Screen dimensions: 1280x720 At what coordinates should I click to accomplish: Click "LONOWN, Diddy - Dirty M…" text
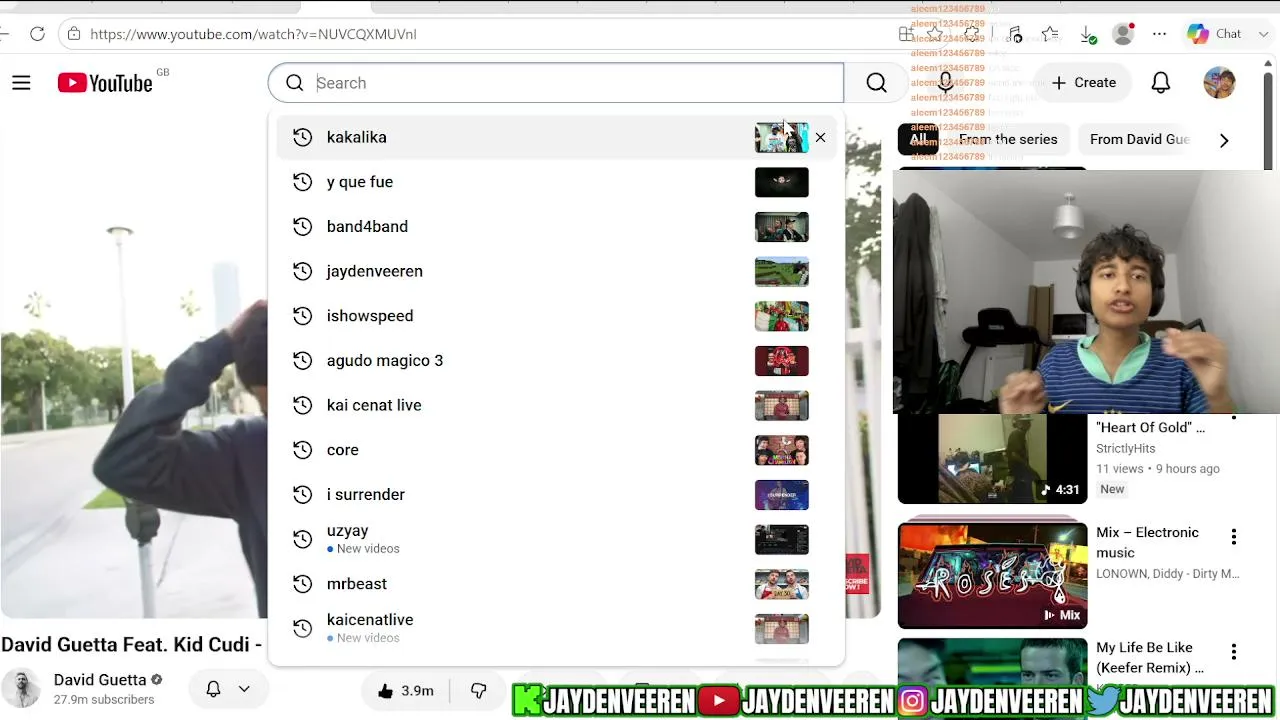click(1167, 574)
